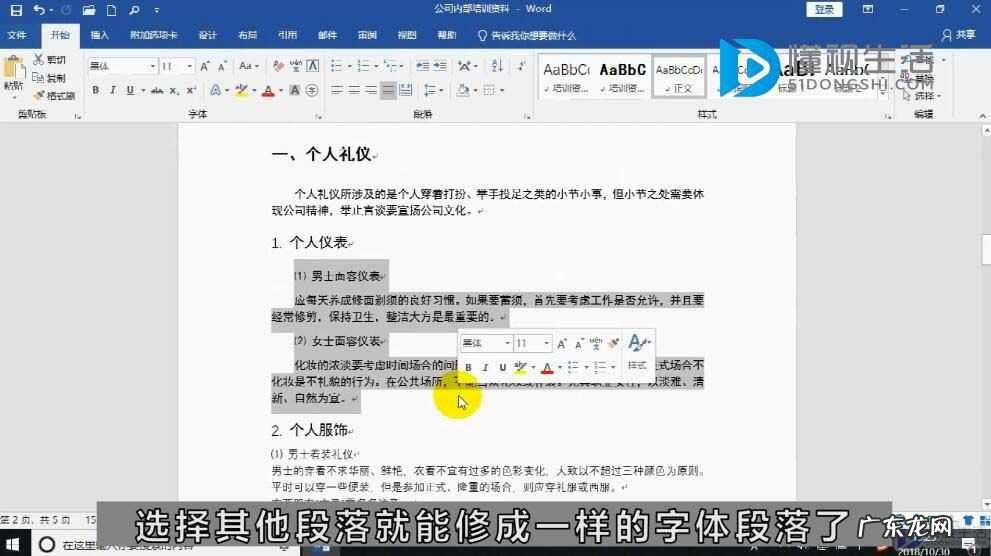
Task: Switch to the Layout (布局) tab
Action: [x=247, y=35]
